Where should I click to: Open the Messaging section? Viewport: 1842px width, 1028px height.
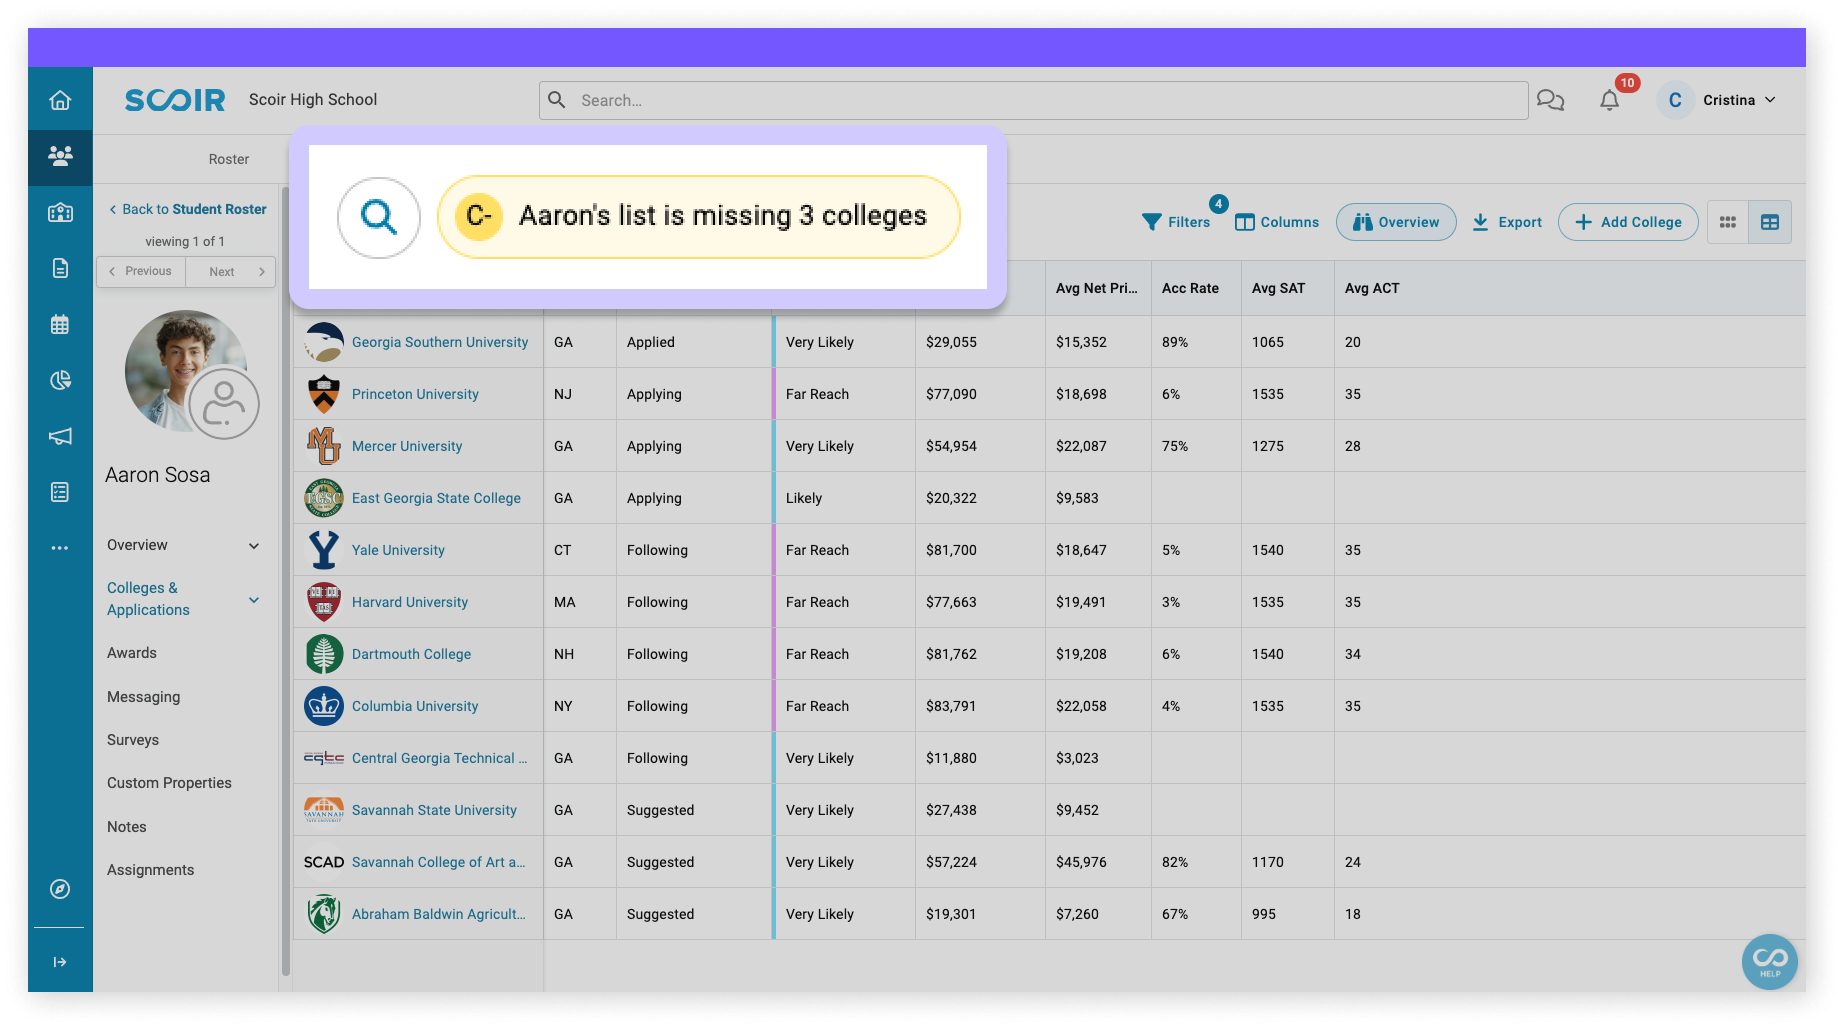(x=144, y=697)
